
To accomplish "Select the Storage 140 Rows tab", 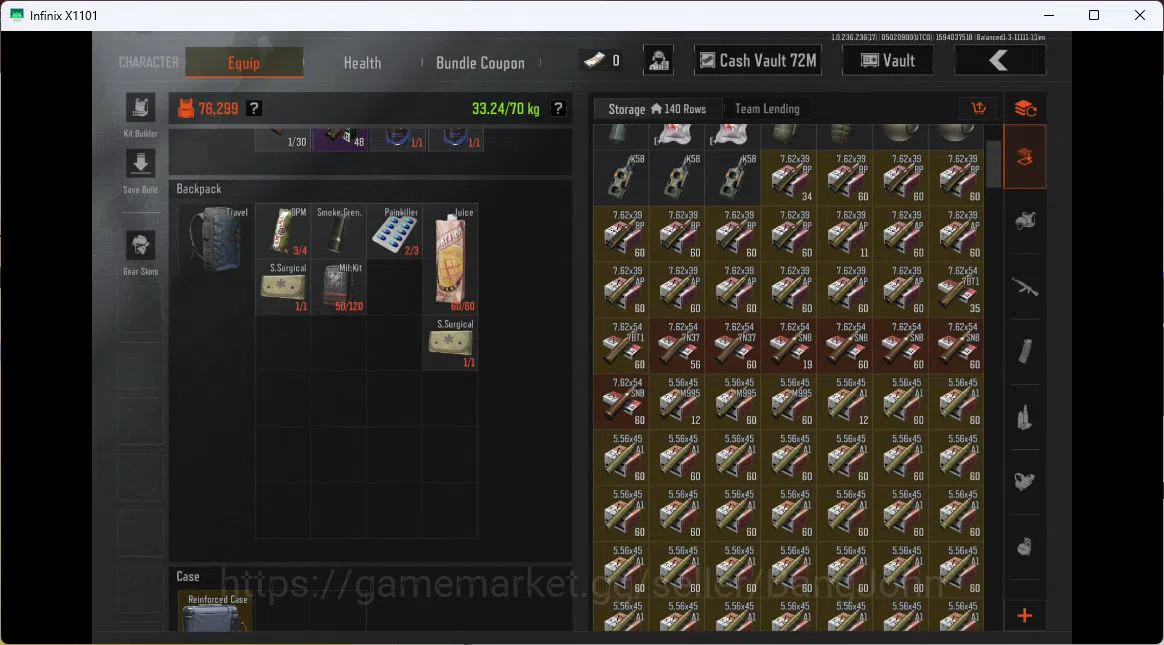I will (657, 109).
